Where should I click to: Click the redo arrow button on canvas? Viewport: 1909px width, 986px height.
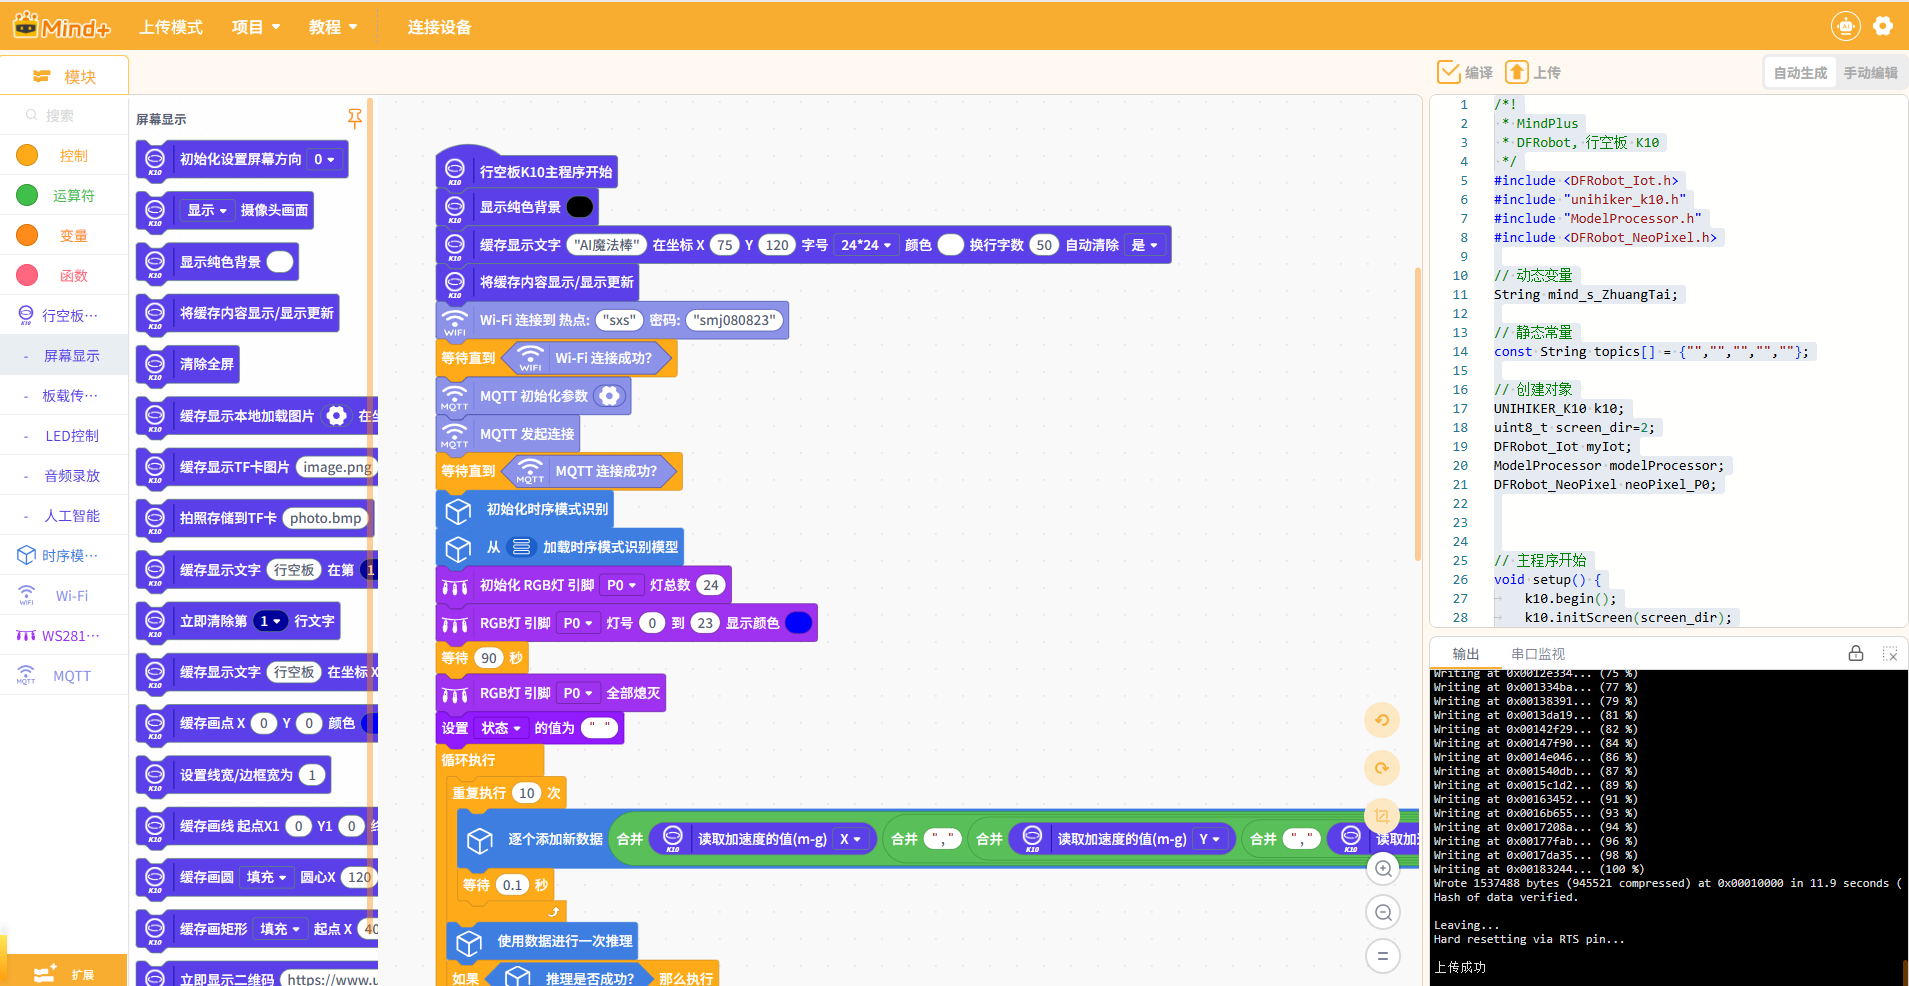1382,768
